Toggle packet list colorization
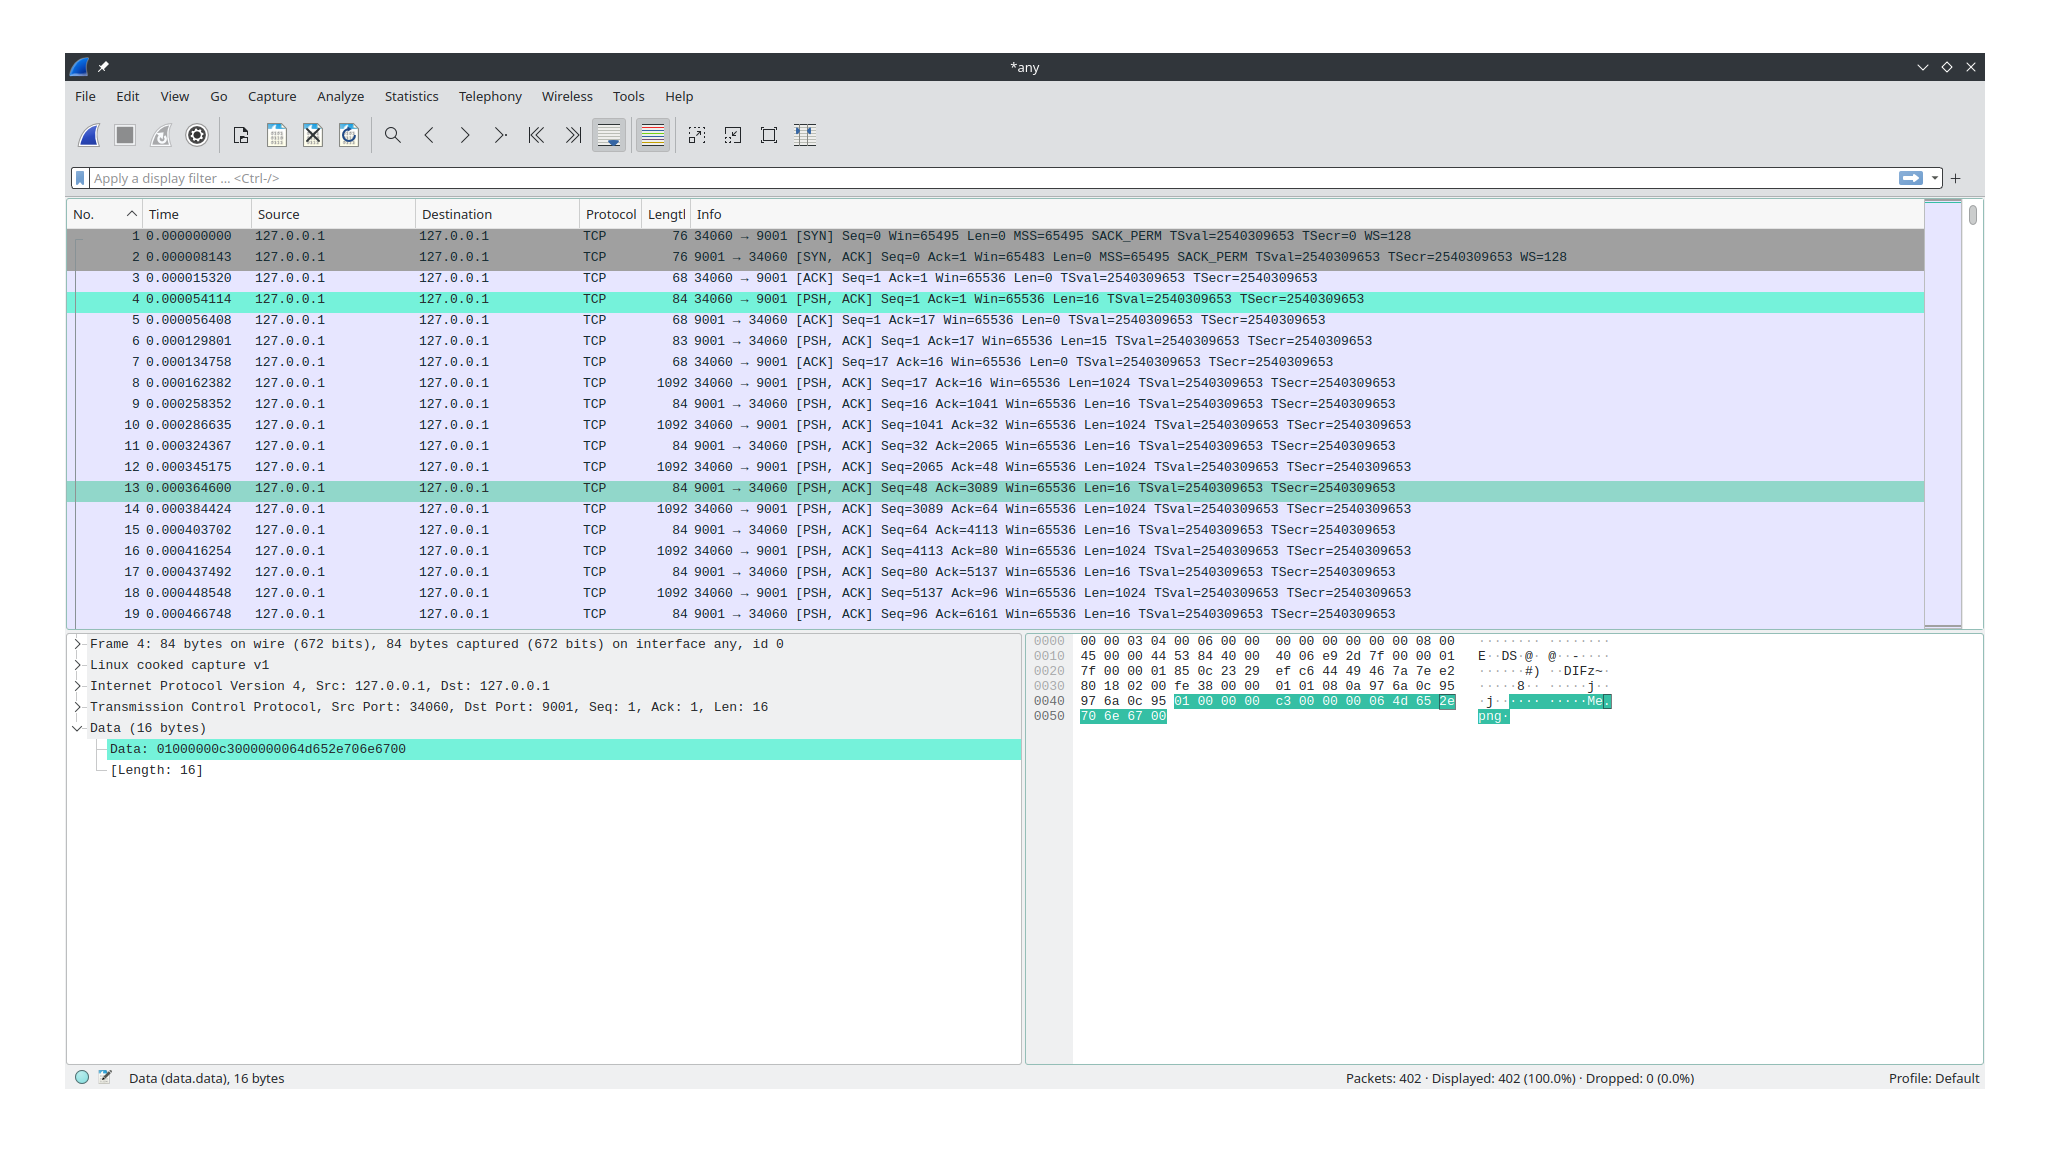This screenshot has width=2050, height=1166. 653,135
